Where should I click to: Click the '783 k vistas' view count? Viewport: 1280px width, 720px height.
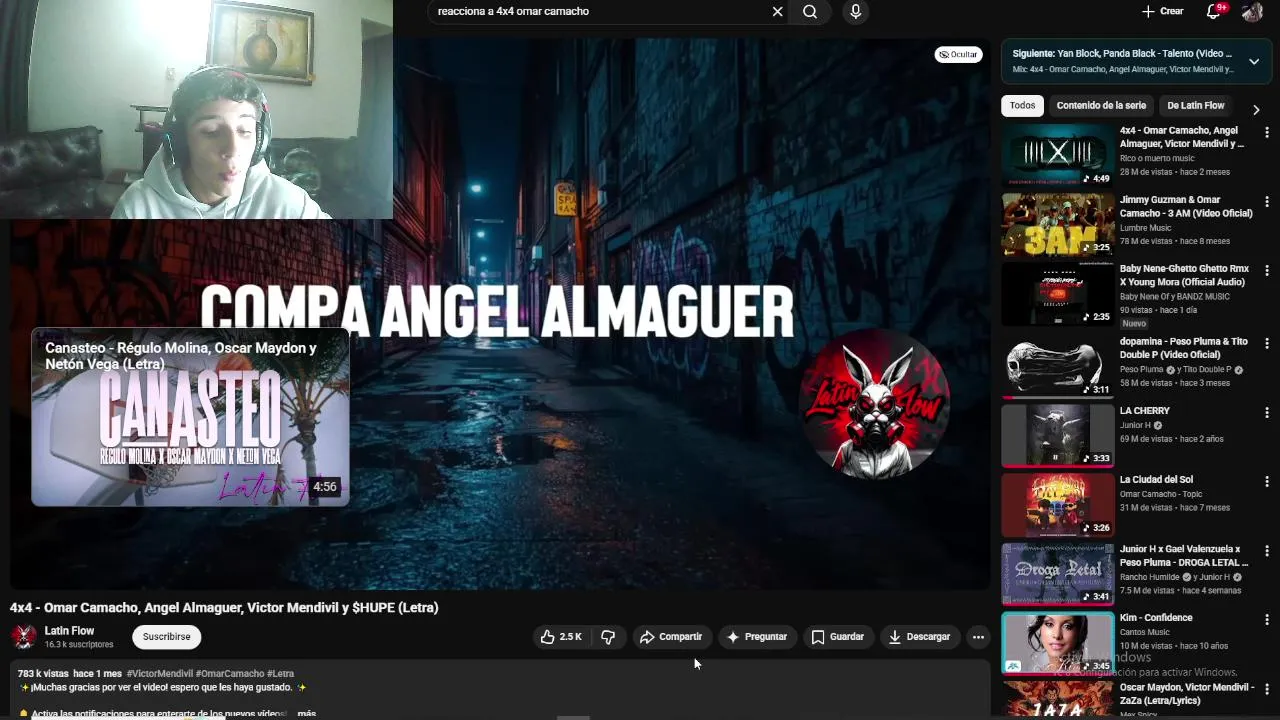[43, 674]
